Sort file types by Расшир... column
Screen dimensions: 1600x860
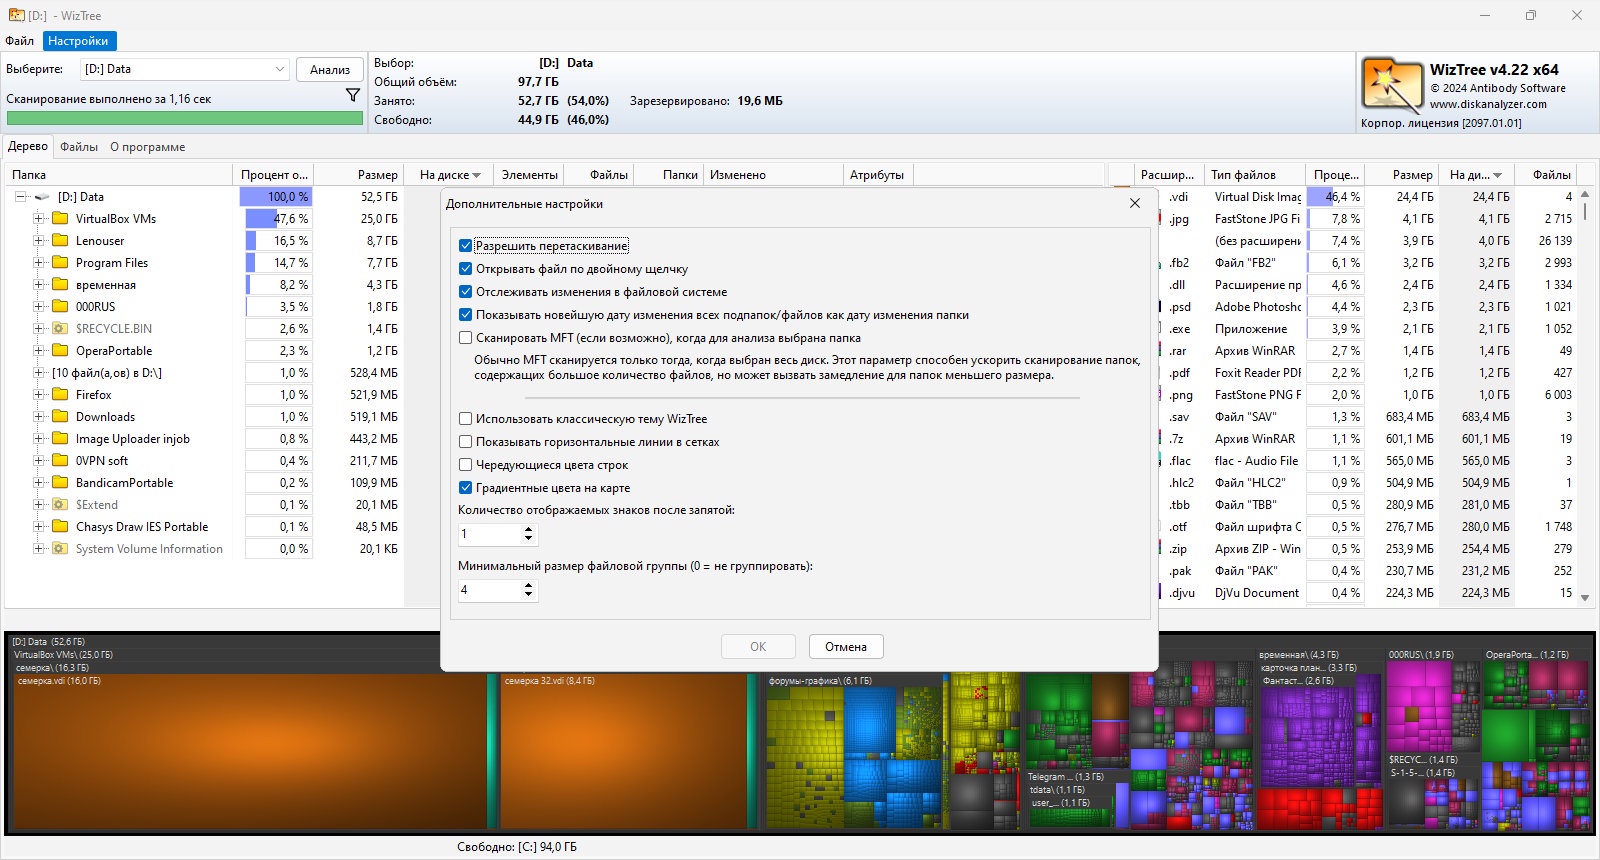pos(1167,174)
